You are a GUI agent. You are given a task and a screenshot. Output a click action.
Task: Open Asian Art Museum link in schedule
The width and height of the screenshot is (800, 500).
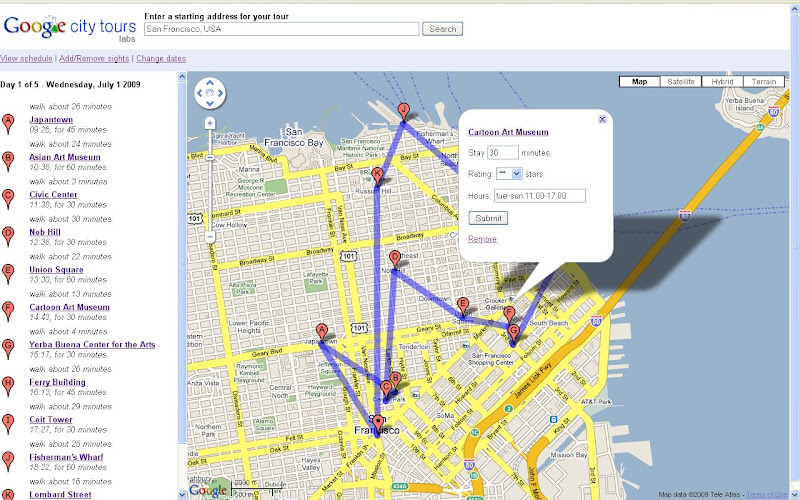[65, 157]
